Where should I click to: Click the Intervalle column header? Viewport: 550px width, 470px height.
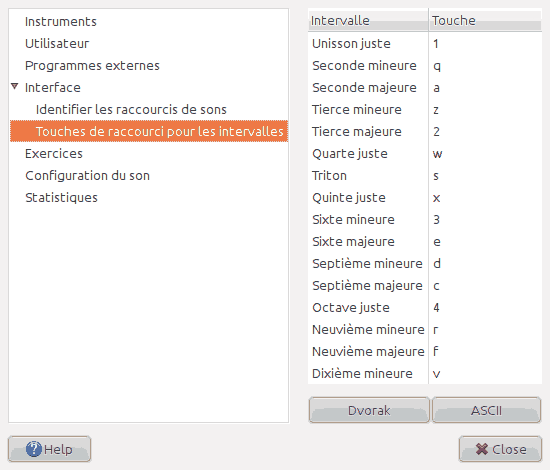(x=368, y=21)
